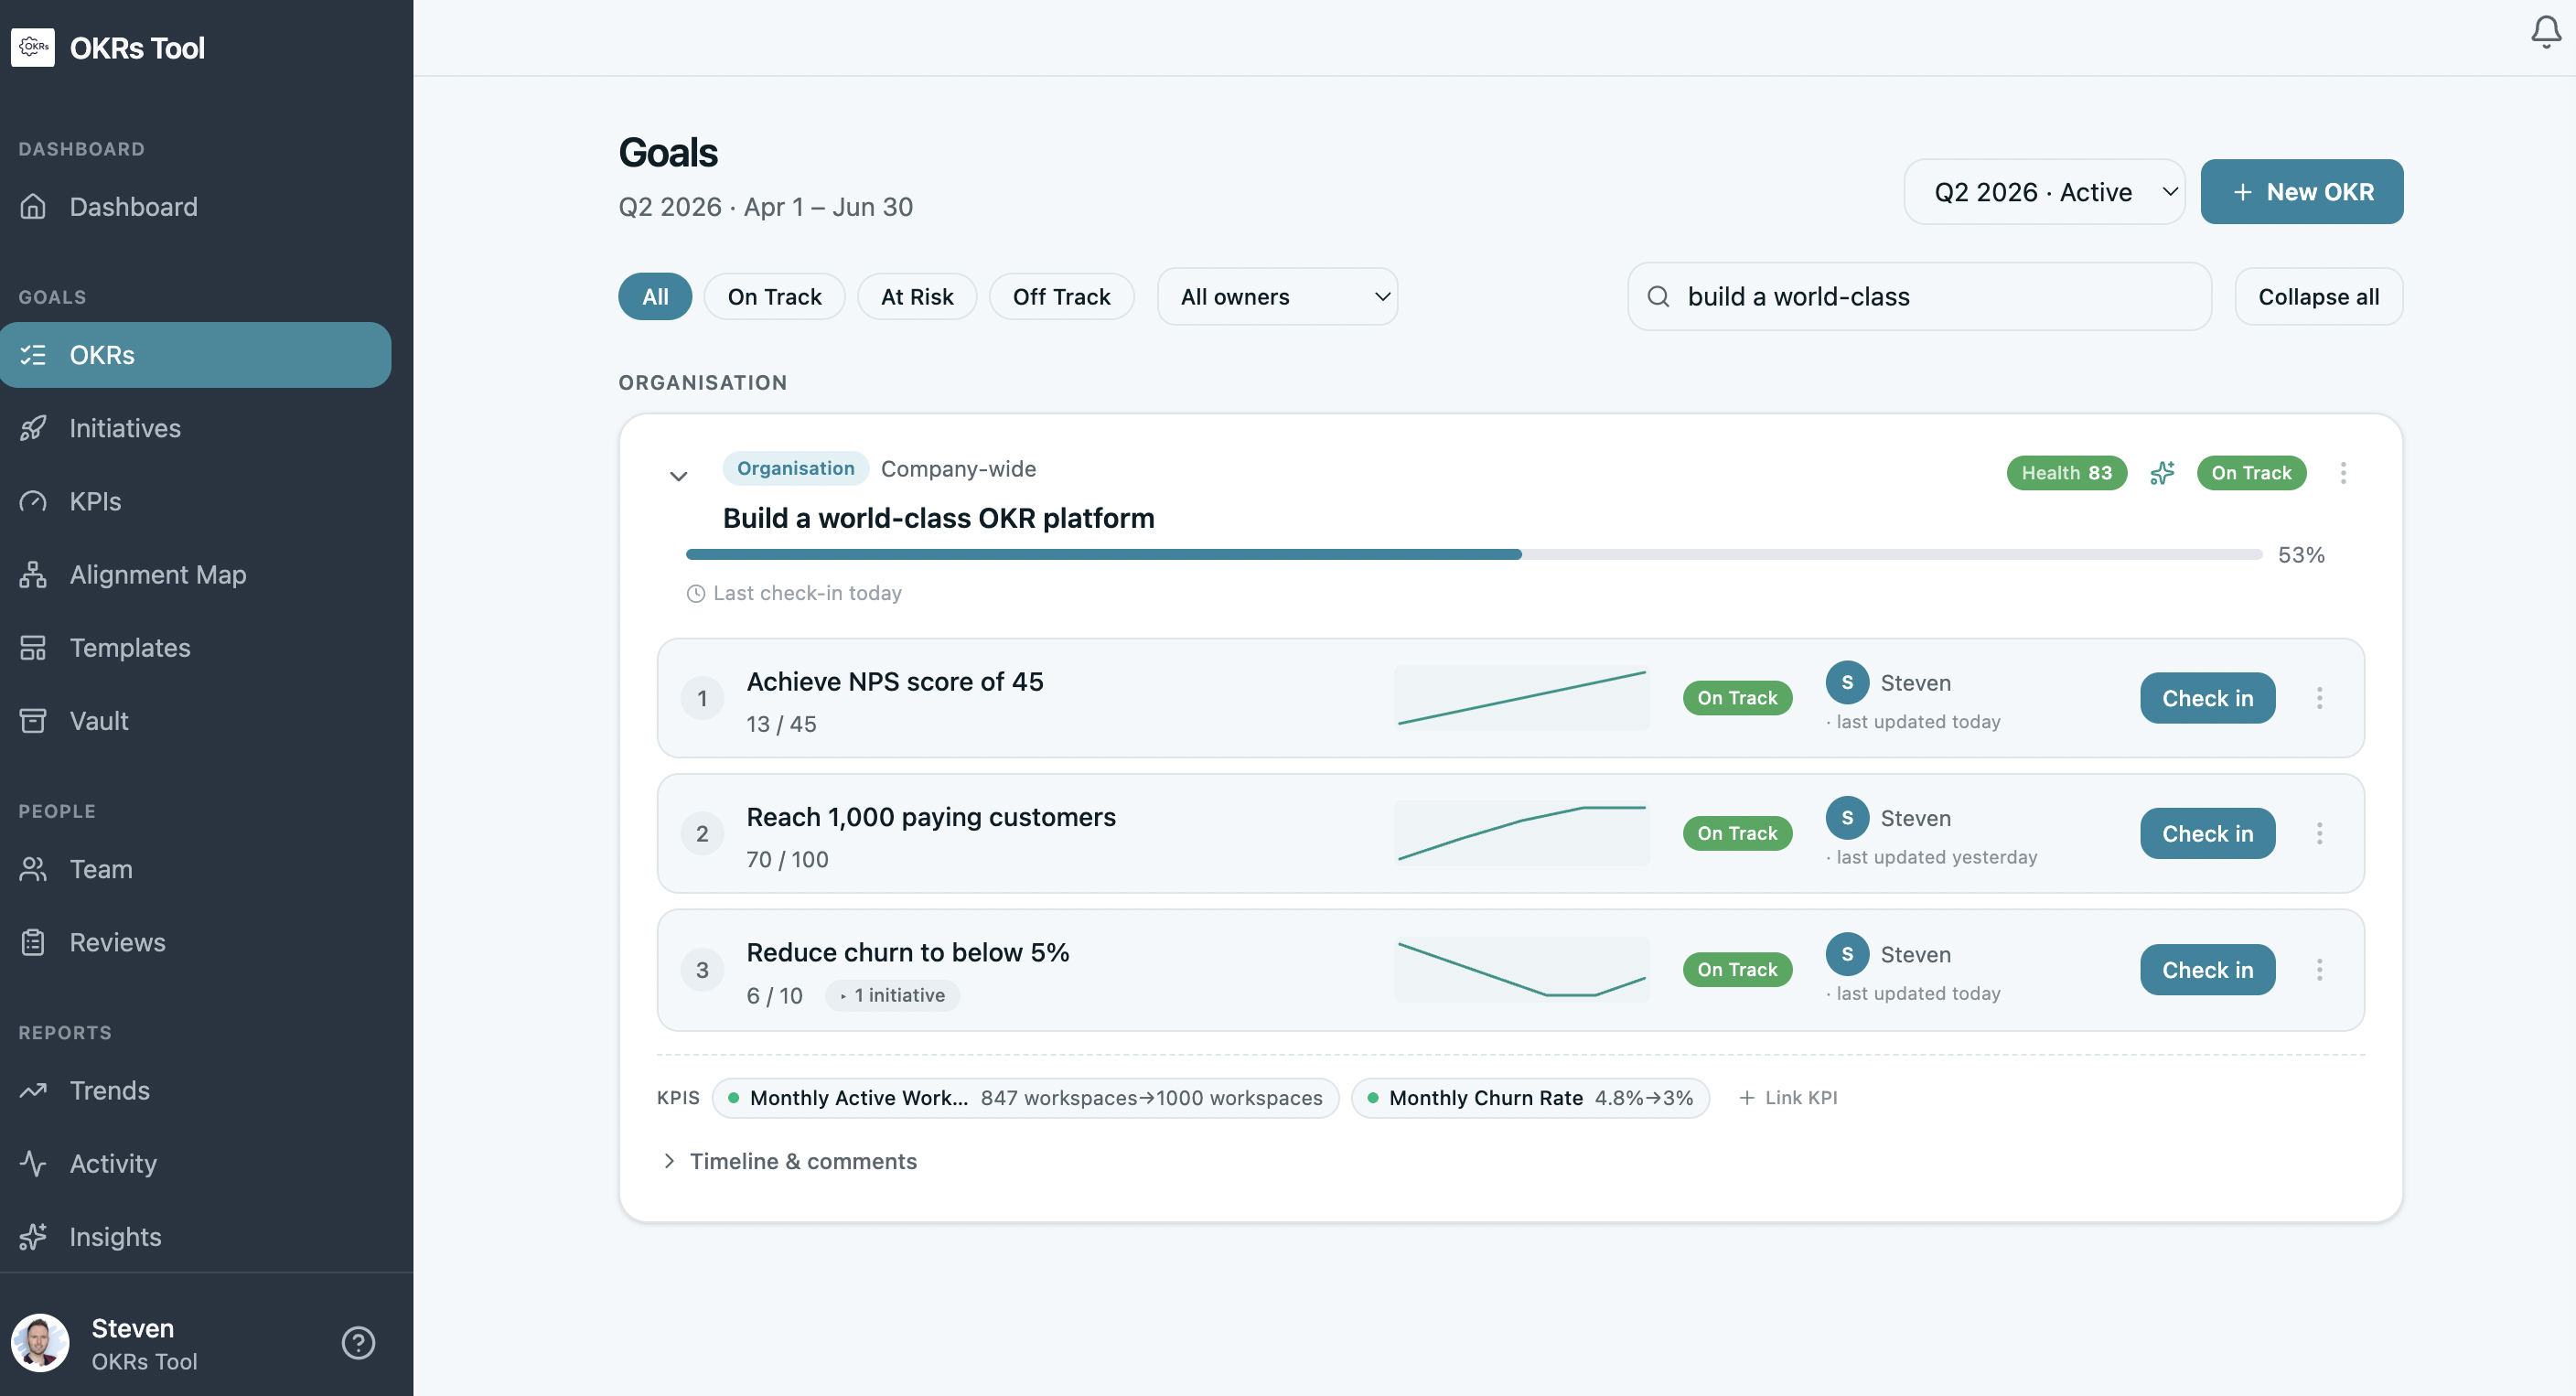Open Activity from the Reports section

[112, 1163]
